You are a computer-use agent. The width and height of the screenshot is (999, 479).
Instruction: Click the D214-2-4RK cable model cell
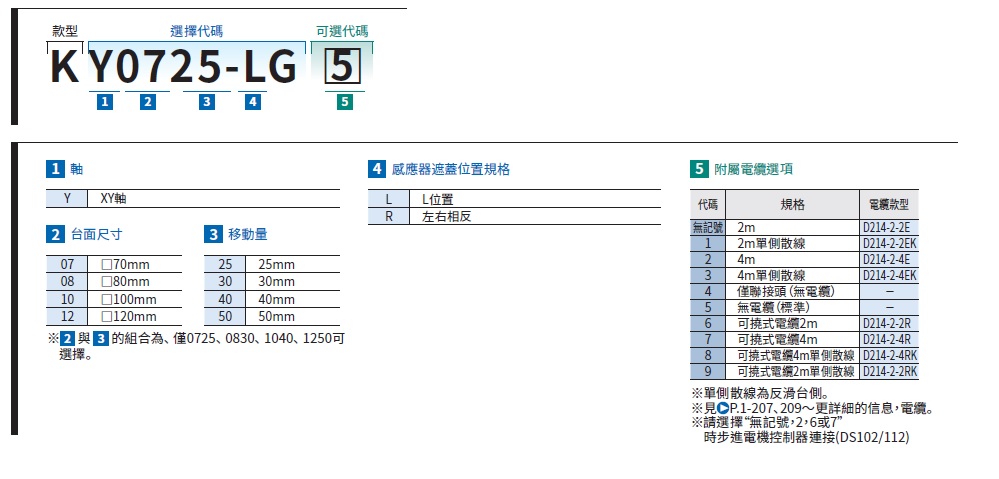(x=889, y=355)
